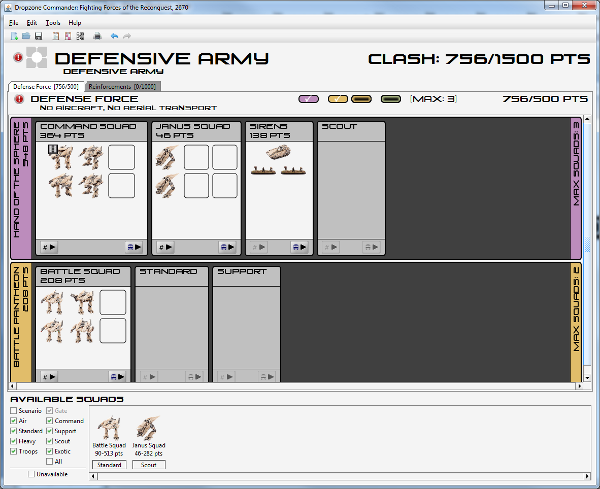Viewport: 600px width, 489px height.
Task: Open Janus Squad left options arrow
Action: (x=165, y=247)
